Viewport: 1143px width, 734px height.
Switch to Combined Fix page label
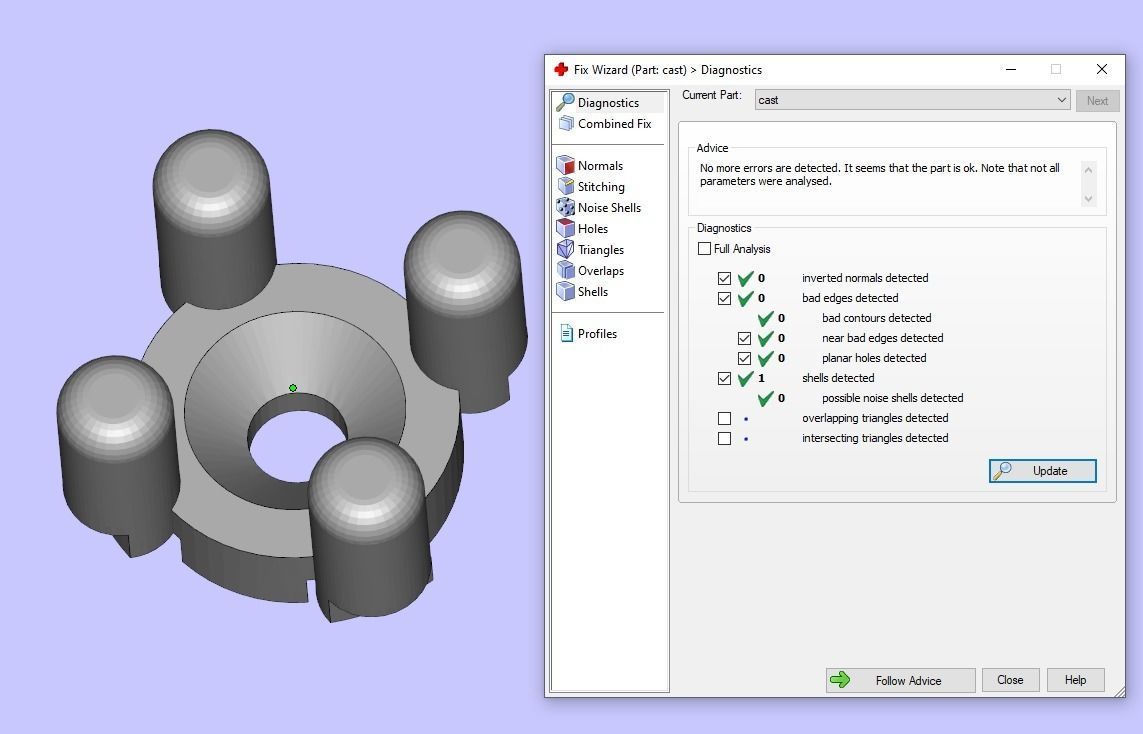[x=615, y=124]
